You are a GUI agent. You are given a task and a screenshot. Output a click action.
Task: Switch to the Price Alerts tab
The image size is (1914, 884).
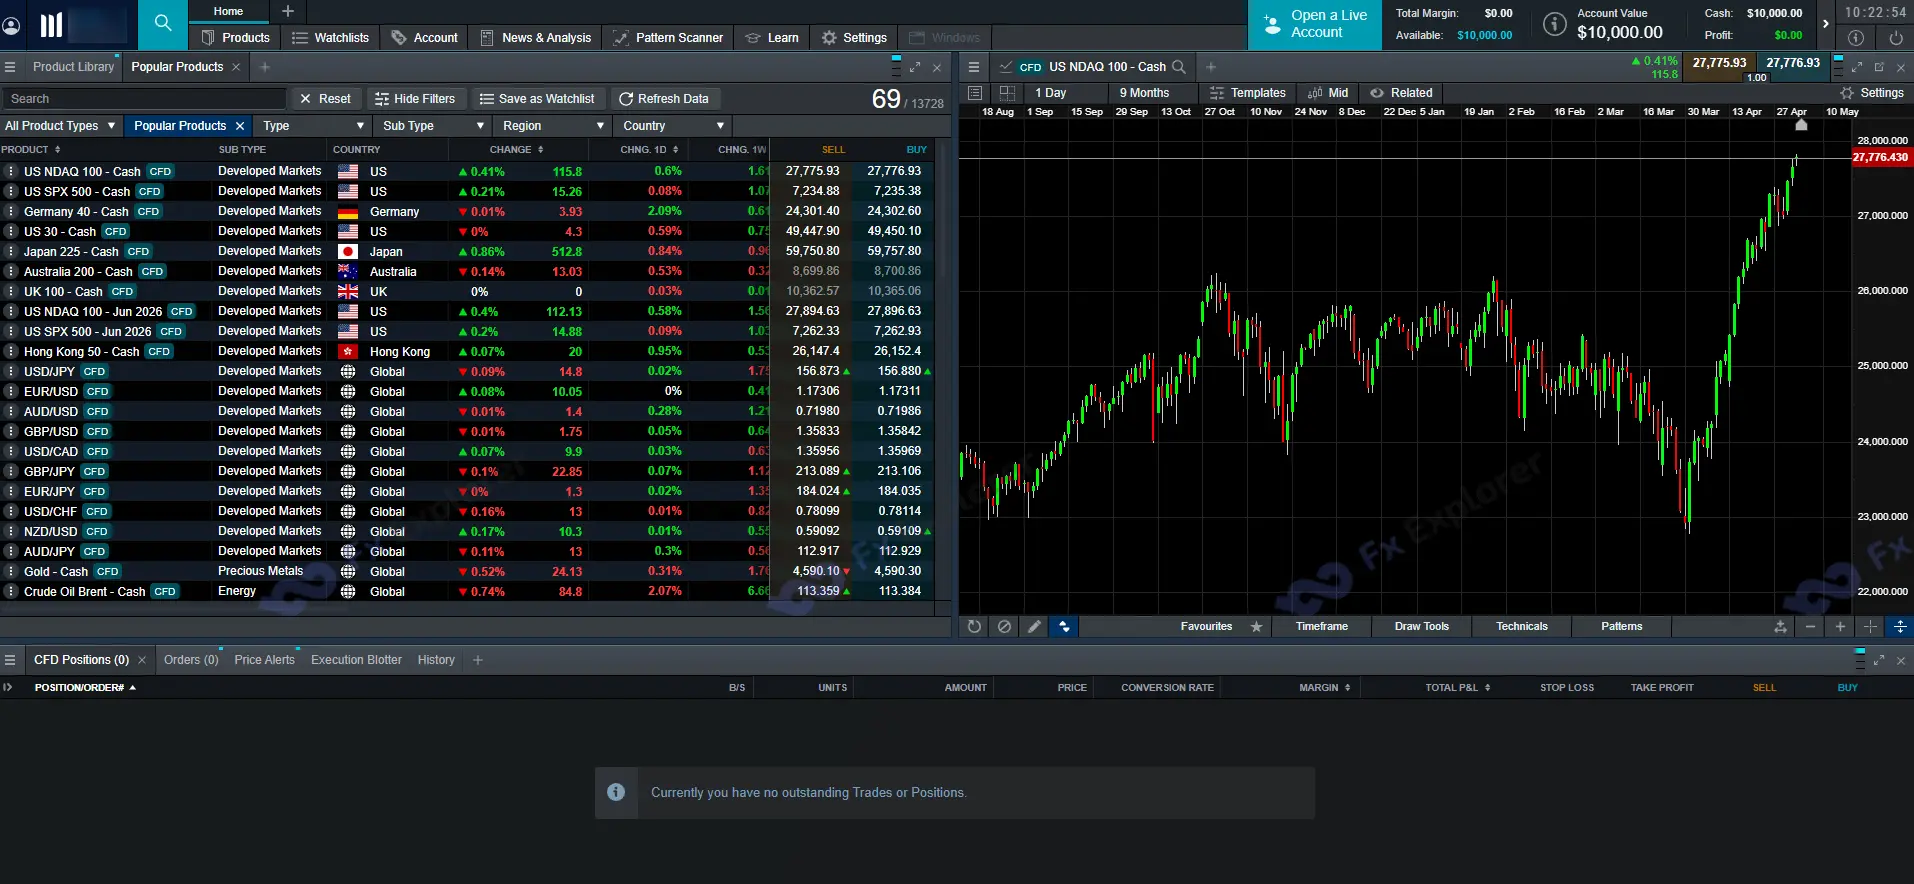[264, 660]
